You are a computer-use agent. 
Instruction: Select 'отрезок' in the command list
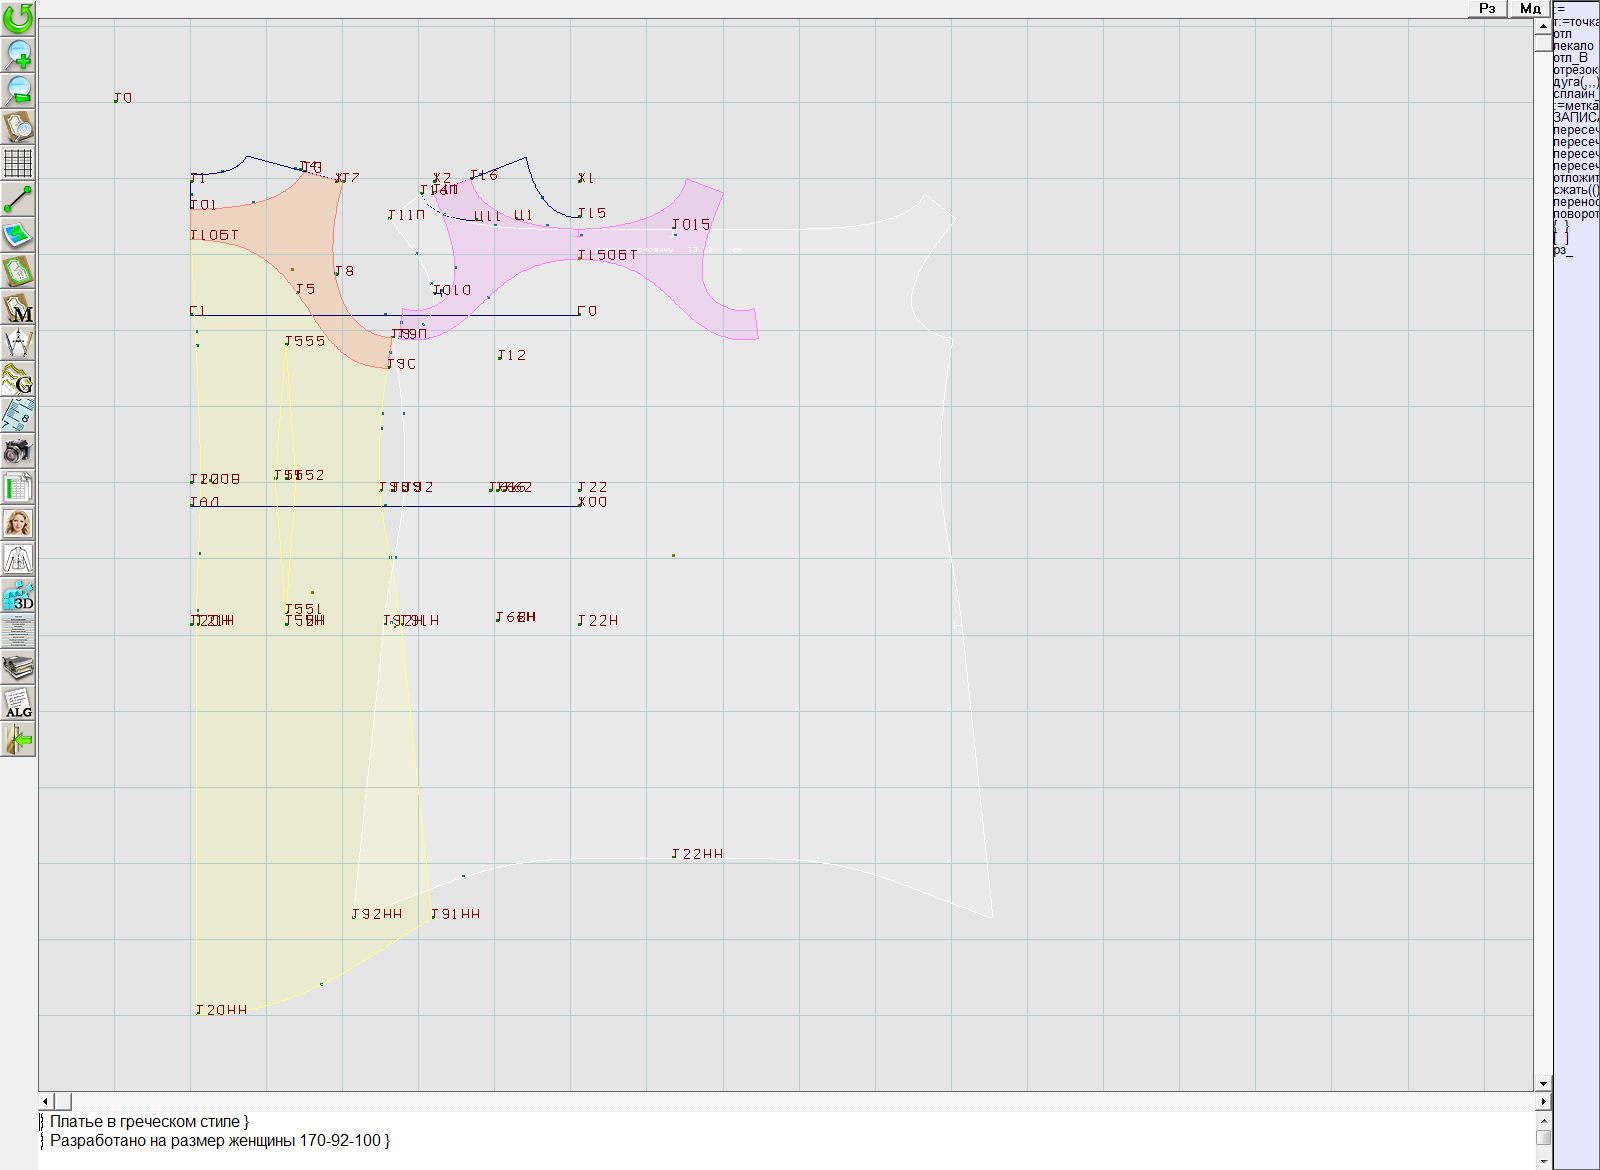(1575, 70)
